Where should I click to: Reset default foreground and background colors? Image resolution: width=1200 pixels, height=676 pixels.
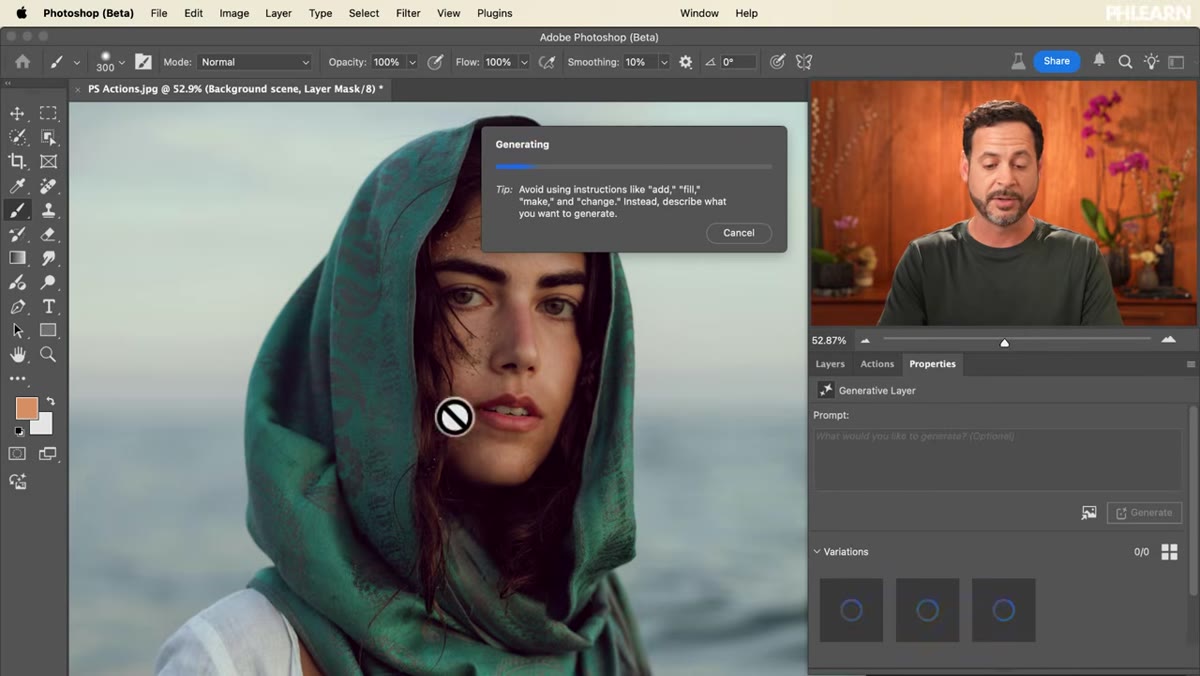tap(17, 431)
